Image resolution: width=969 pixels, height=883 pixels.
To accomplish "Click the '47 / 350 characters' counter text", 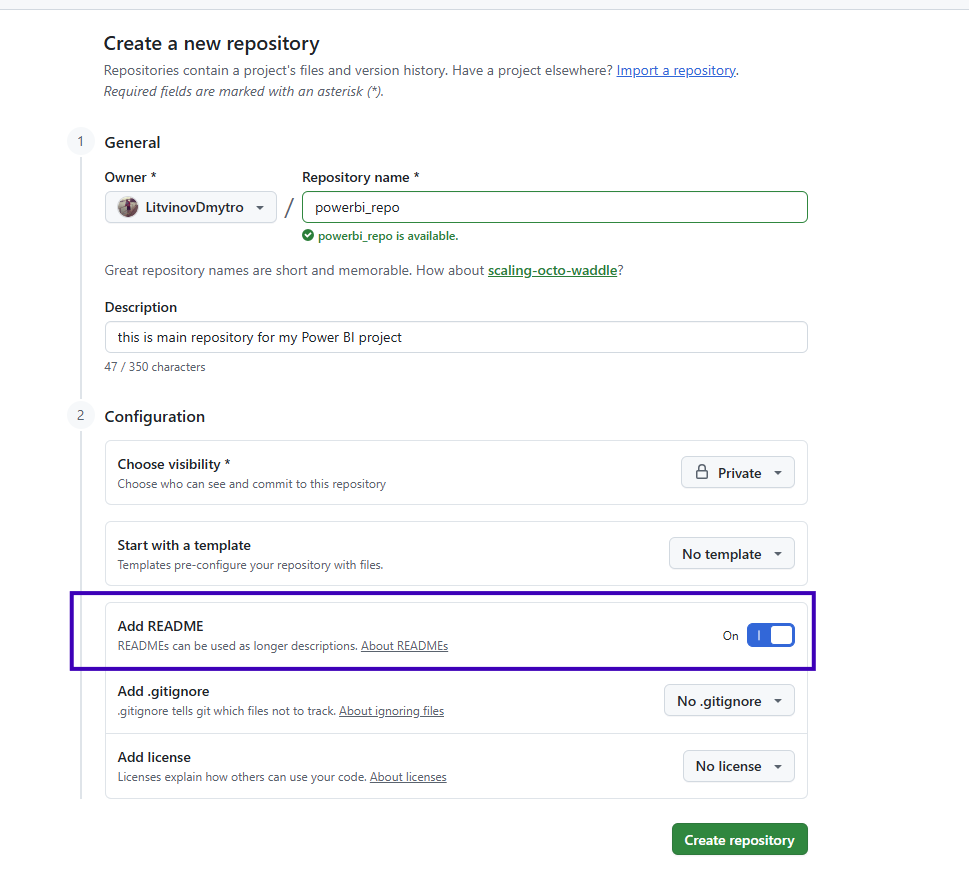I will point(154,367).
